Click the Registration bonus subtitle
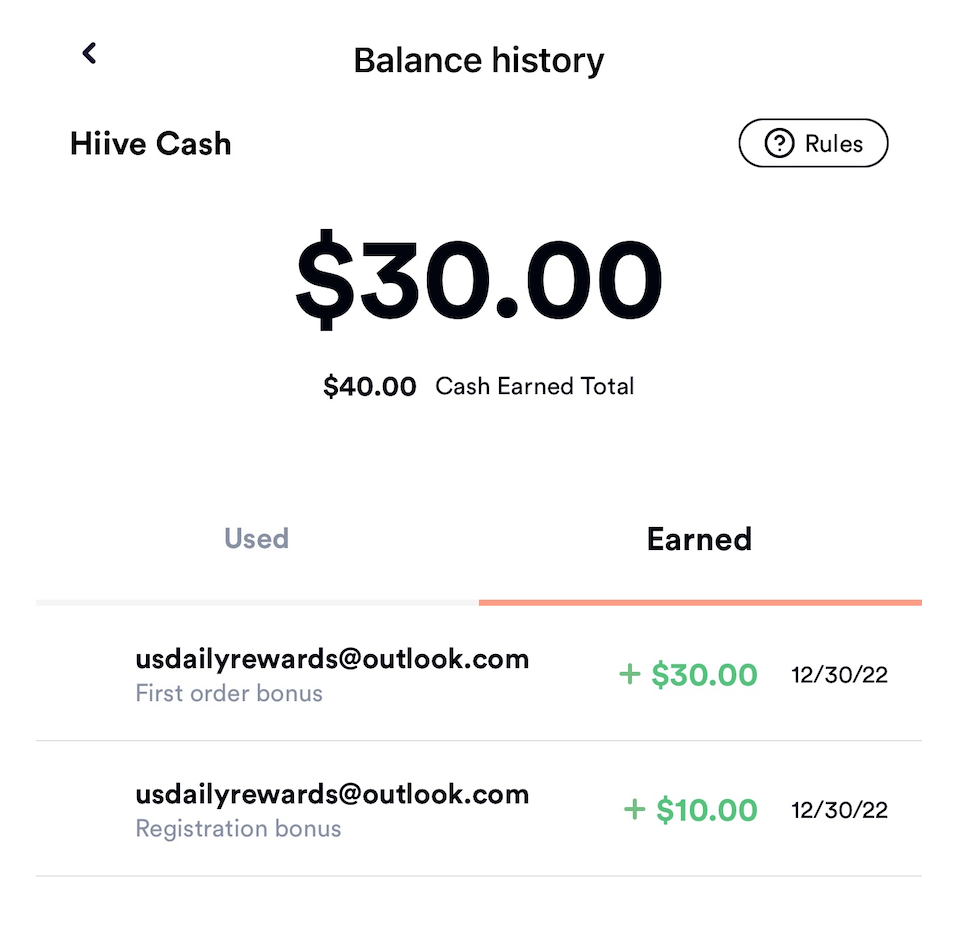Screen dimensions: 966x938 [238, 829]
